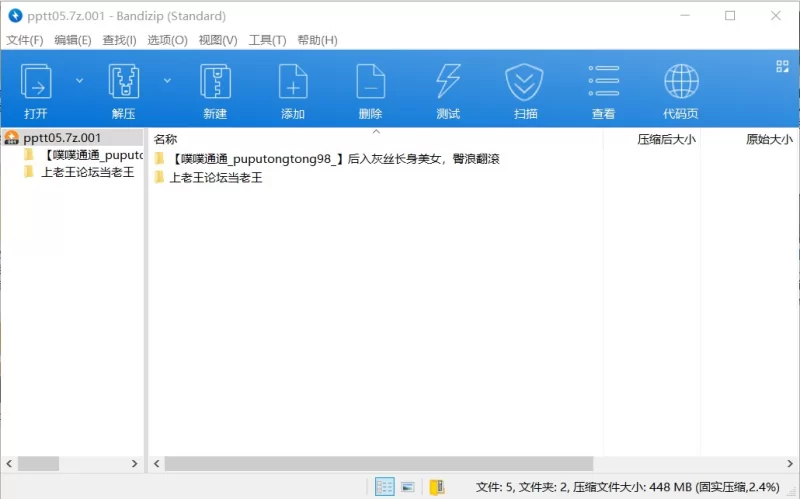Viewport: 800px width, 499px height.
Task: Click the Extract (解压) toolbar icon
Action: [x=124, y=82]
